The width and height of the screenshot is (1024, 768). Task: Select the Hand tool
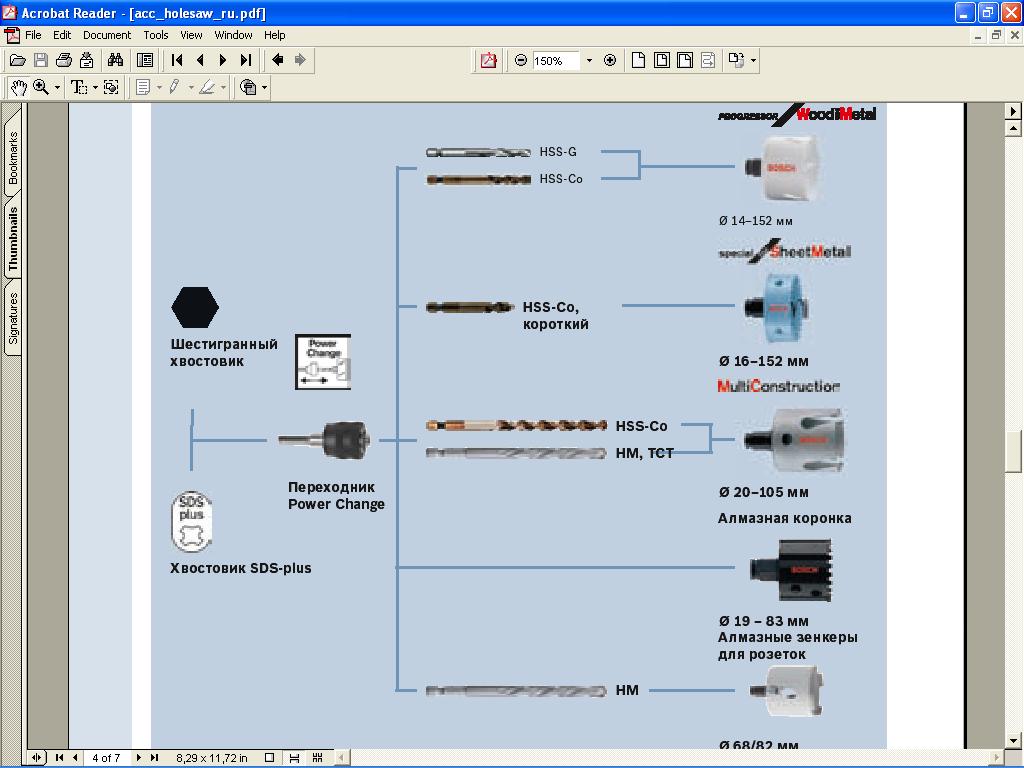coord(18,88)
